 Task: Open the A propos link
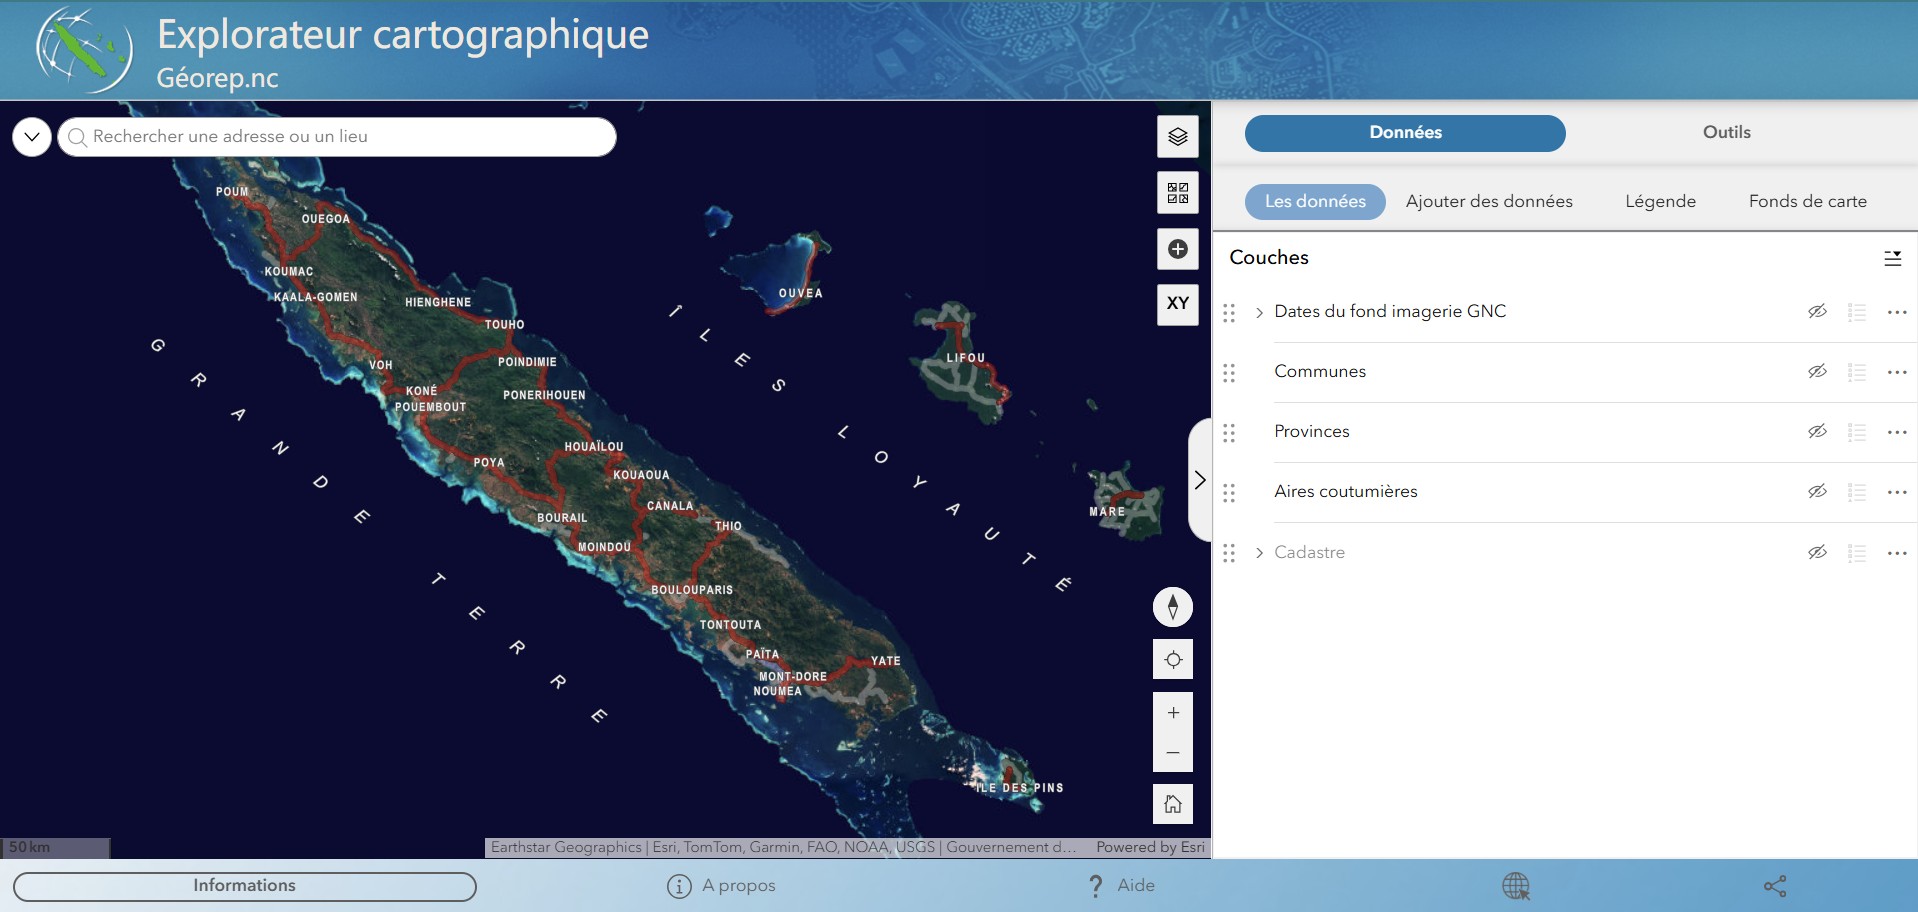click(721, 886)
